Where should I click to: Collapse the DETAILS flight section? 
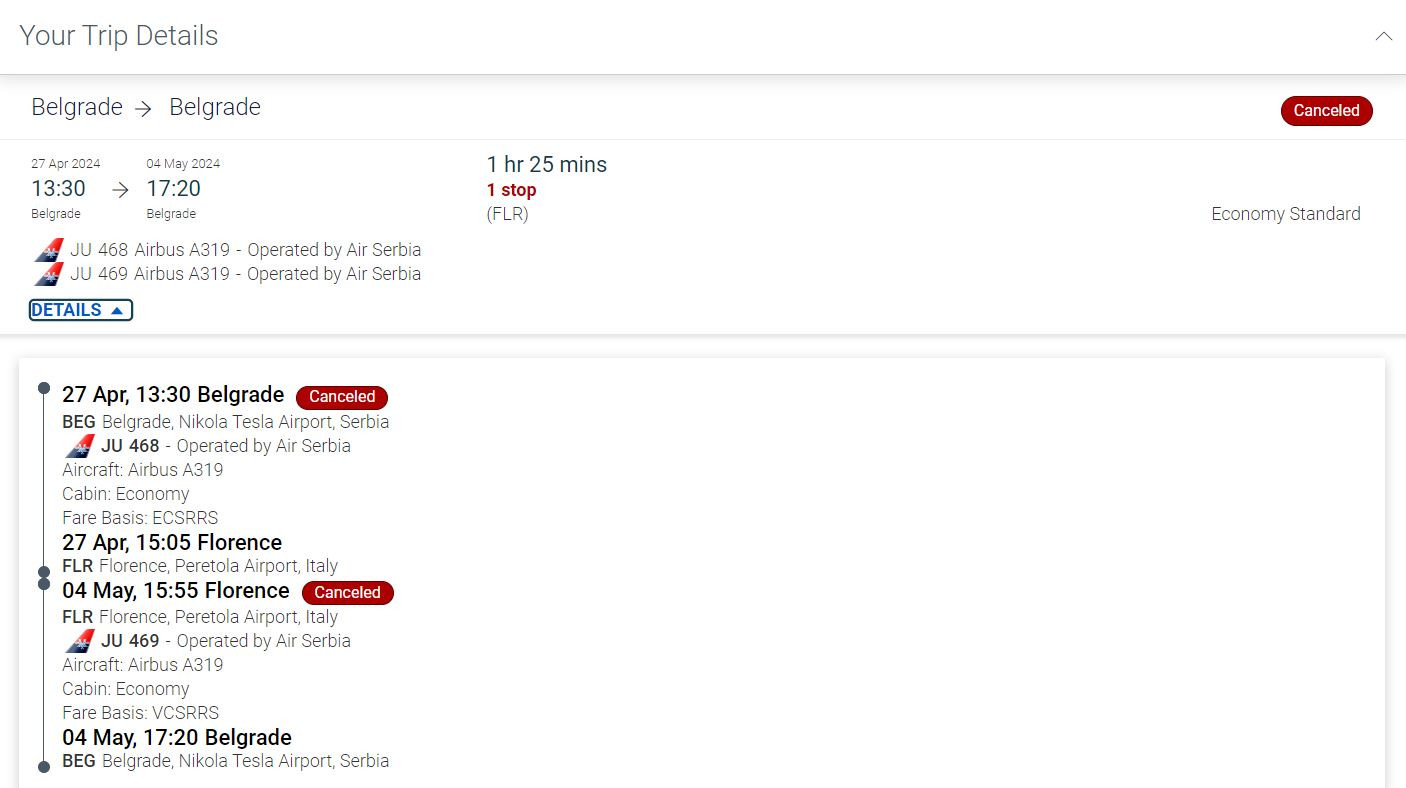tap(81, 310)
